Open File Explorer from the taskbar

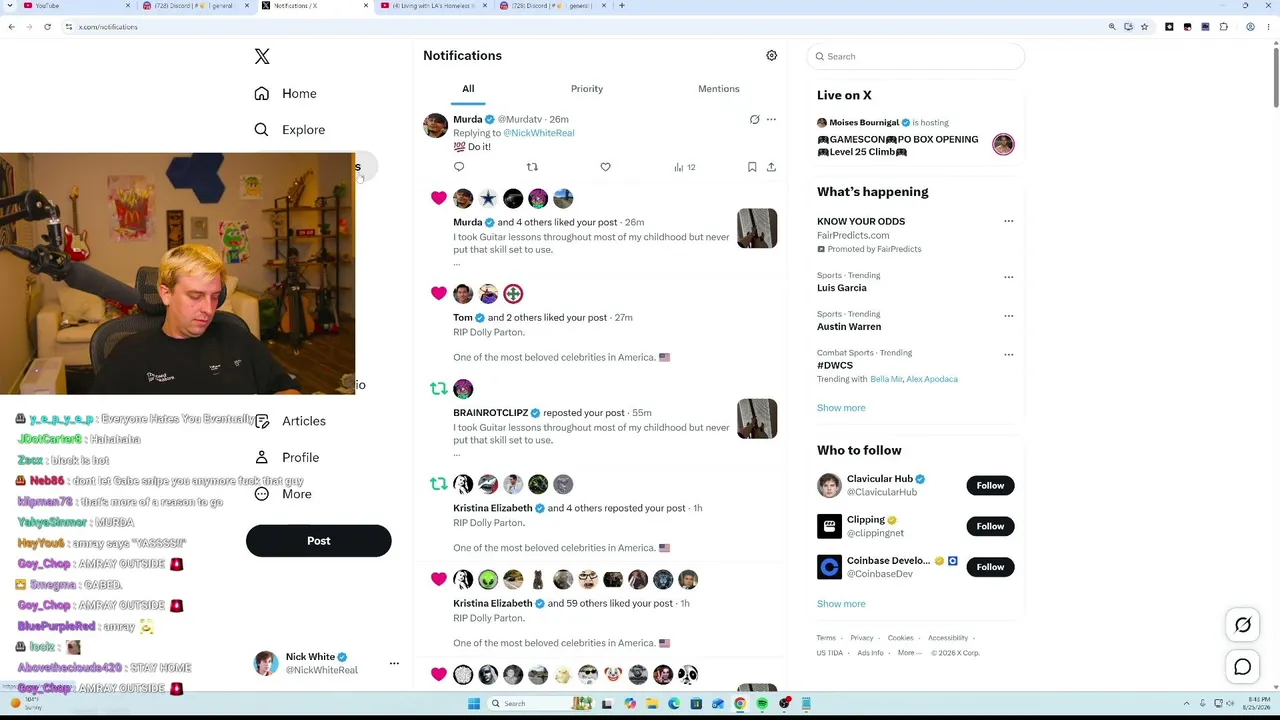coord(652,704)
